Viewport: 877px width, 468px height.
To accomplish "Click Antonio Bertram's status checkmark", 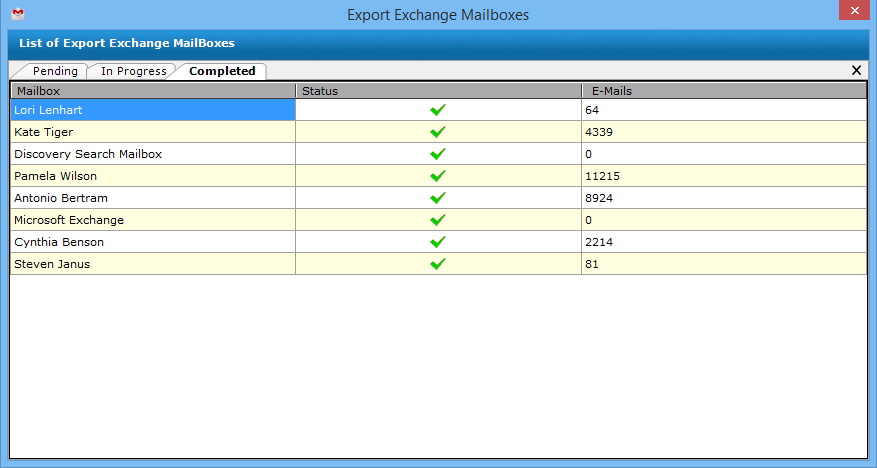I will [438, 197].
